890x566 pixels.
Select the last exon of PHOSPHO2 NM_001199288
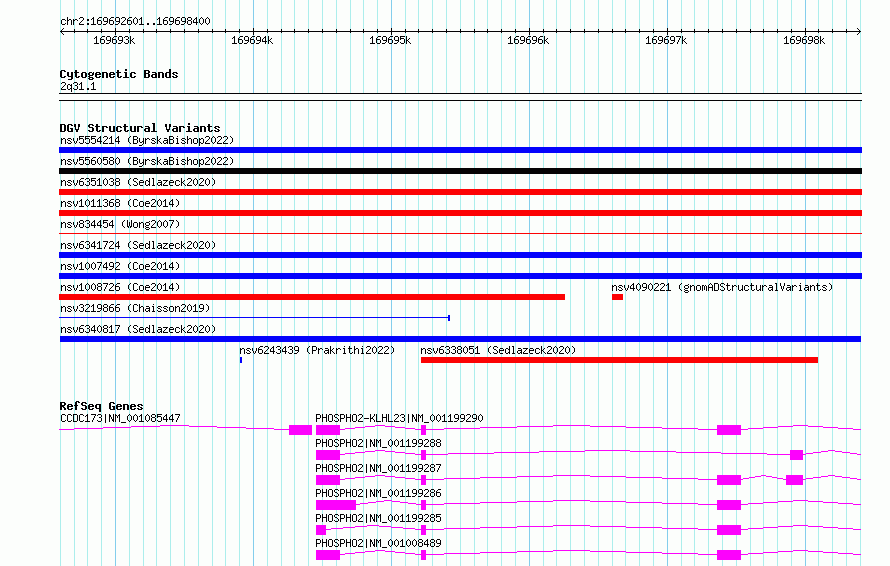[796, 455]
